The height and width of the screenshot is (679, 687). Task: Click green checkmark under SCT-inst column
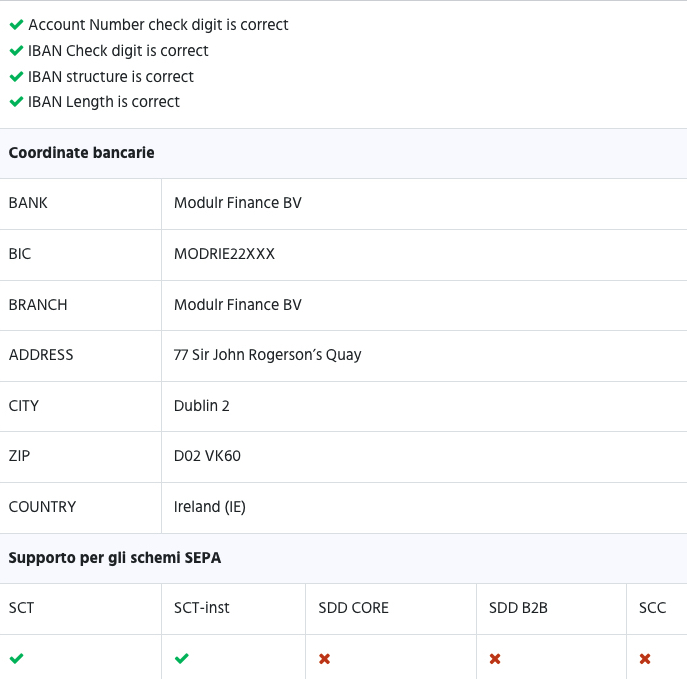[x=181, y=658]
